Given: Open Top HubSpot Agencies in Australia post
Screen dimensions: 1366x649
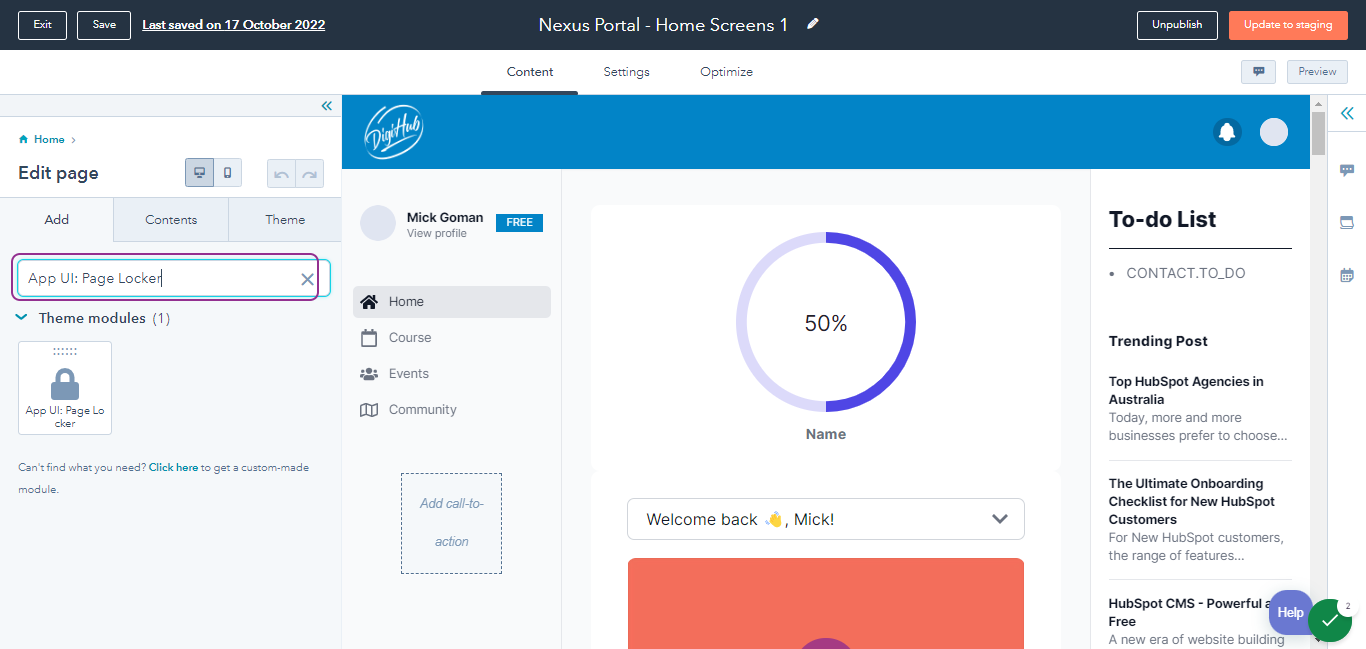Looking at the screenshot, I should (x=1186, y=390).
